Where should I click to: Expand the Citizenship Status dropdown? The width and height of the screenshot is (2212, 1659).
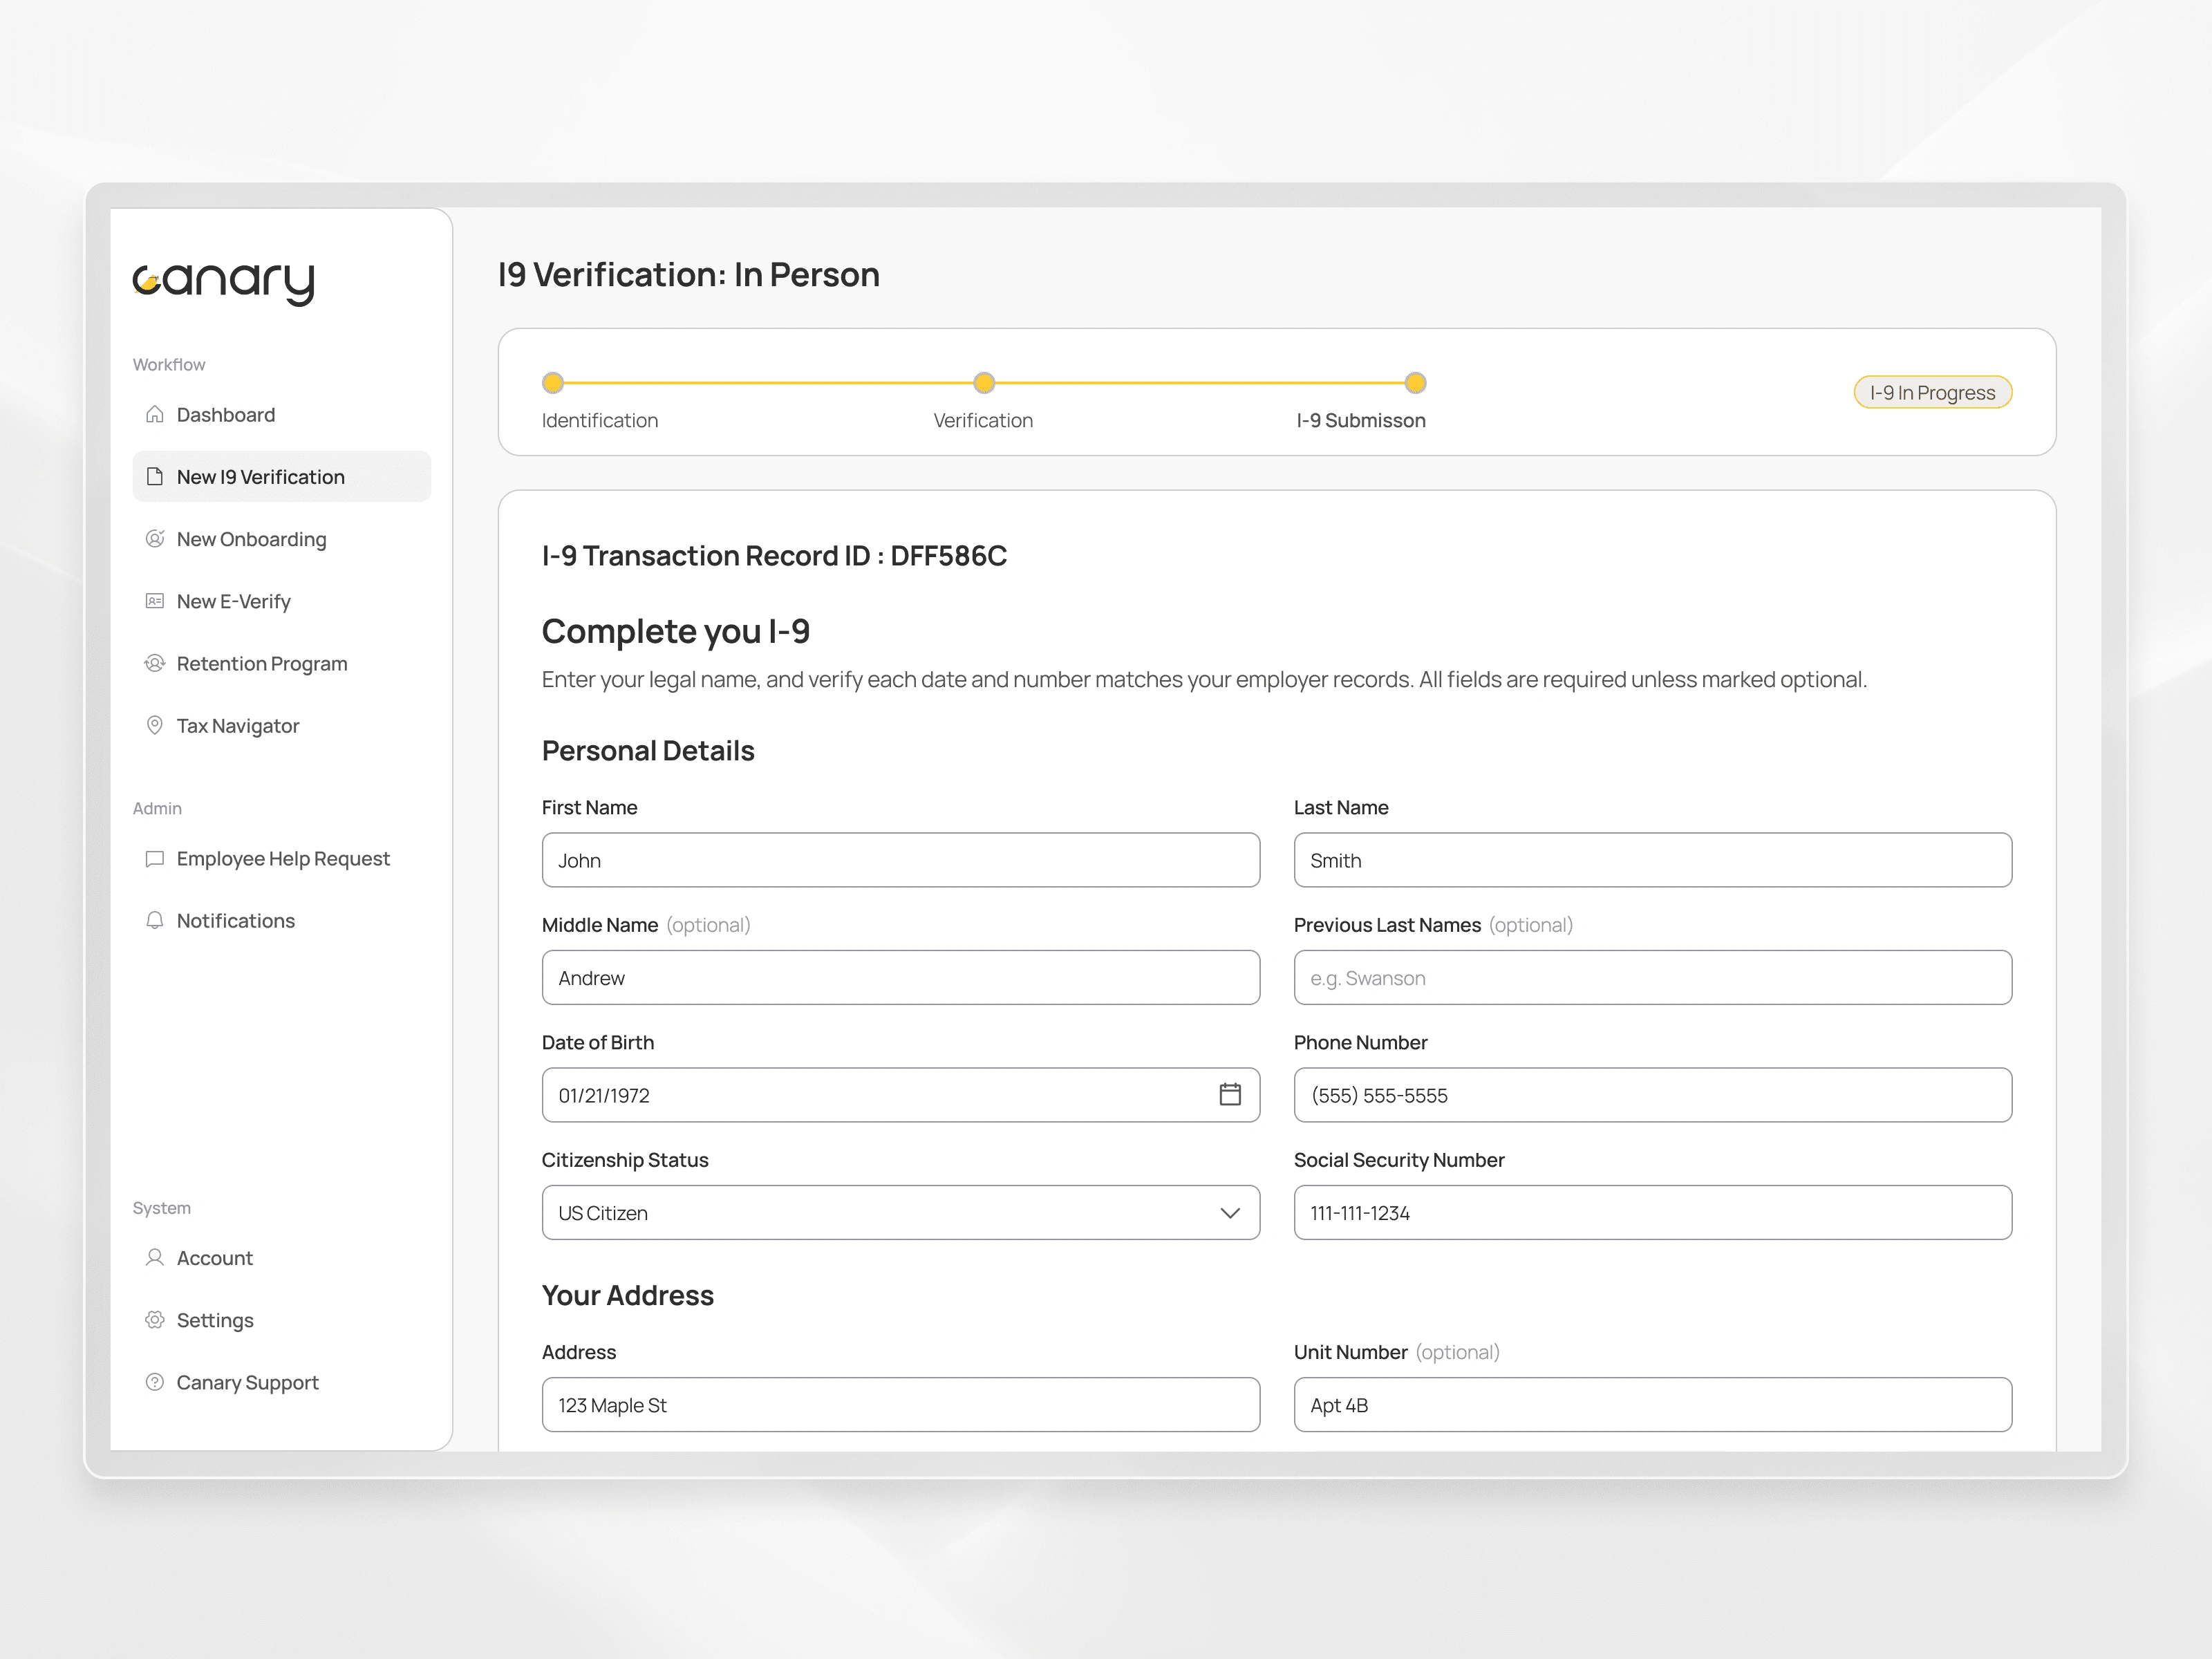click(900, 1213)
